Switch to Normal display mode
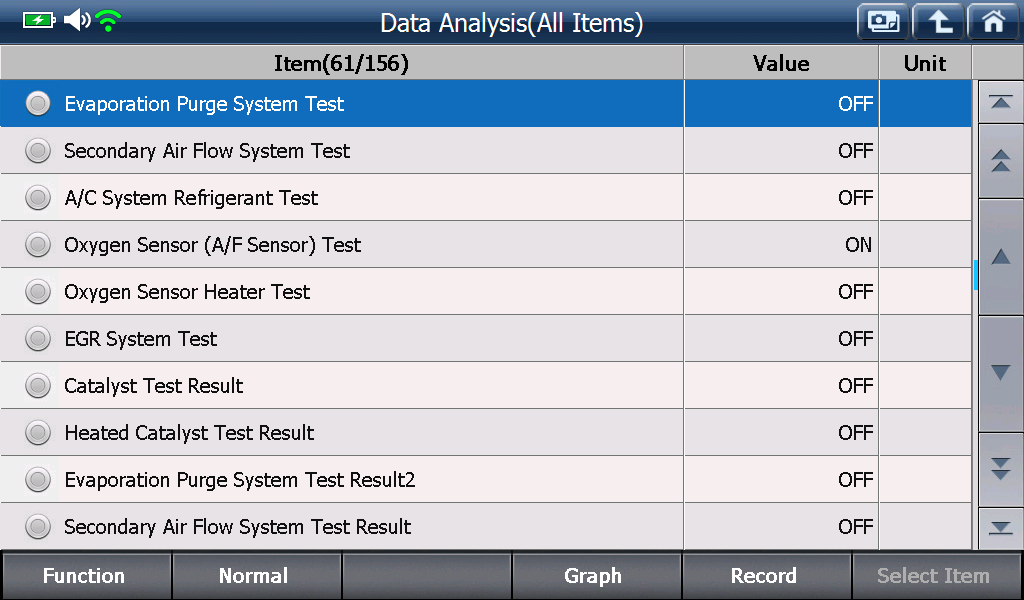1024x600 pixels. [254, 575]
